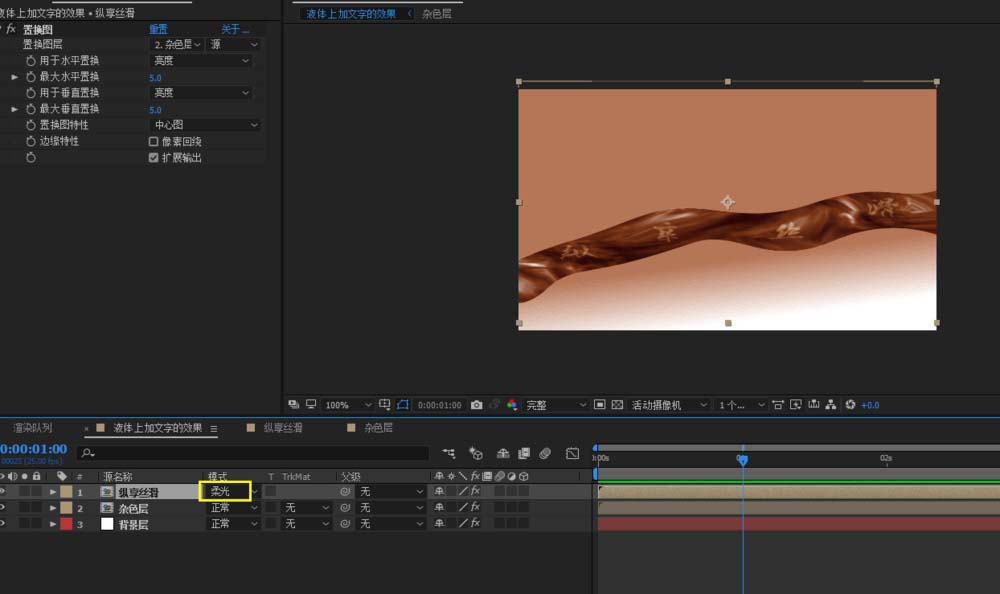Toggle the transparency grid icon

point(617,405)
